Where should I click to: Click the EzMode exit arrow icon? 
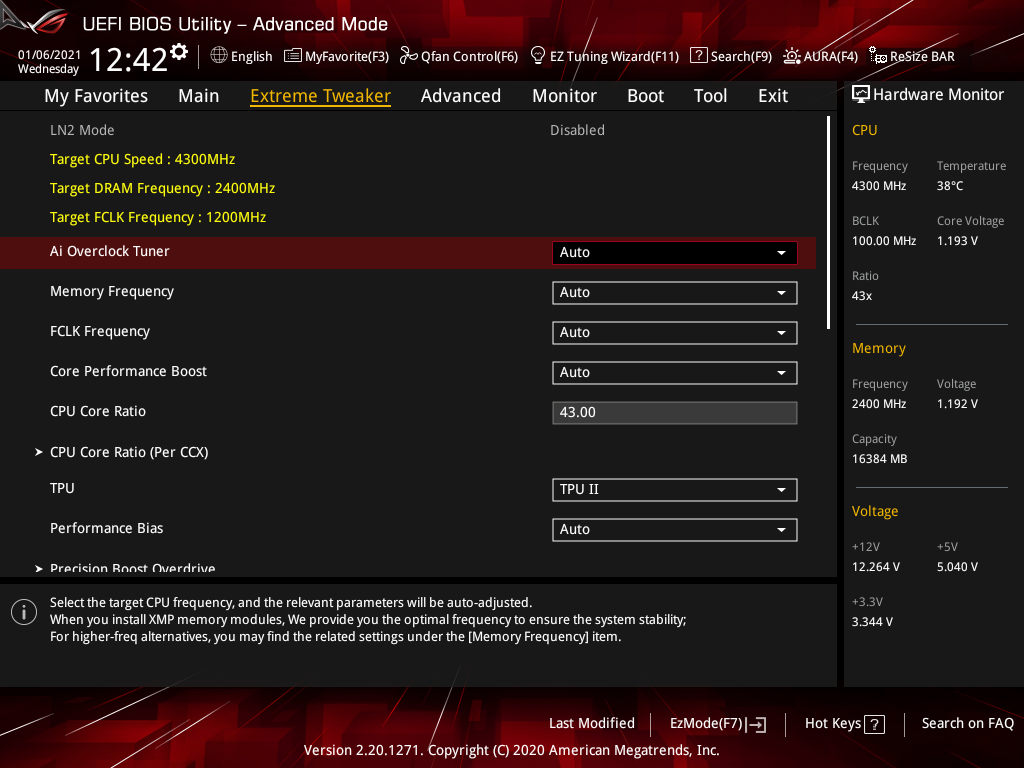[x=756, y=724]
